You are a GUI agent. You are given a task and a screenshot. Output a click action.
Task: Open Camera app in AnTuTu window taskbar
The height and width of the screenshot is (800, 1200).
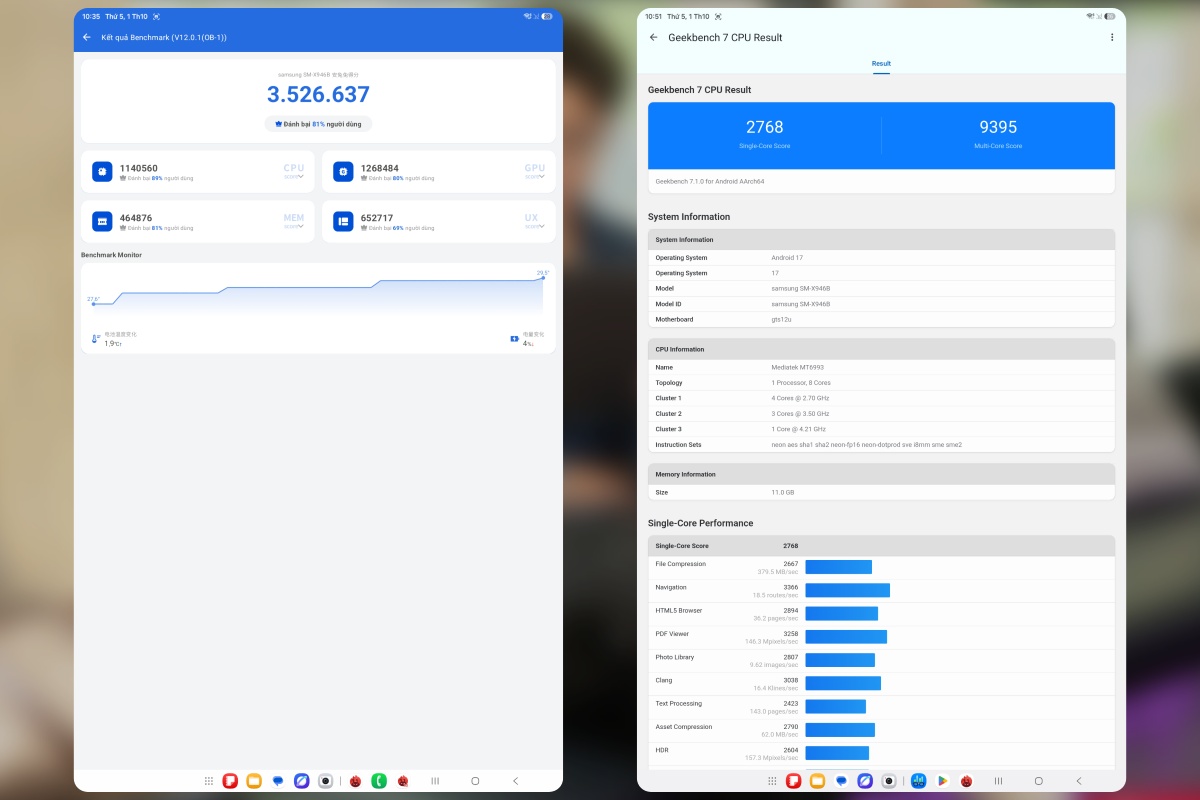pos(325,781)
